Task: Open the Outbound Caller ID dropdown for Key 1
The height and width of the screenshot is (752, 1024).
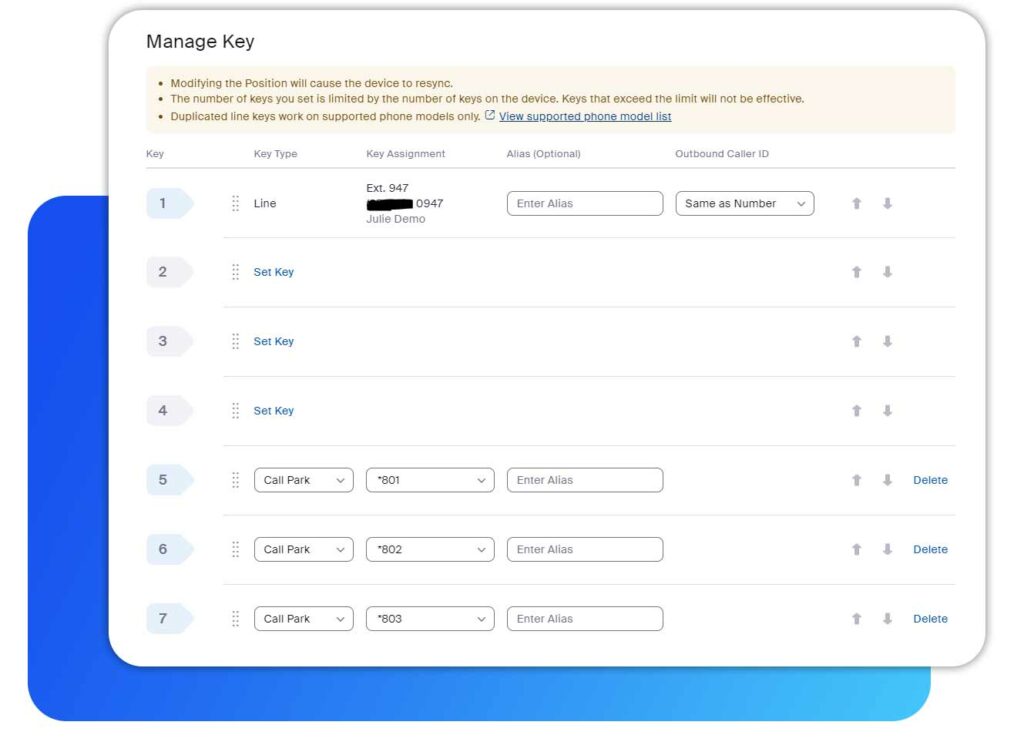Action: [x=744, y=203]
